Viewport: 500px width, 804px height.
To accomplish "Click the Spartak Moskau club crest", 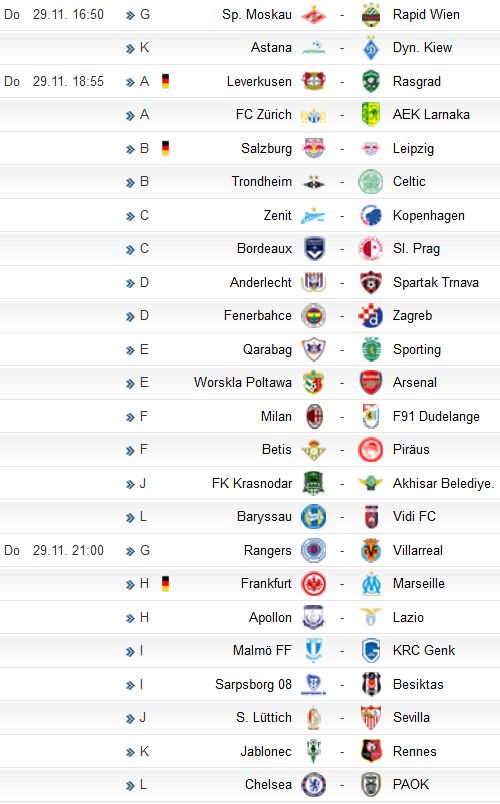I will 313,15.
